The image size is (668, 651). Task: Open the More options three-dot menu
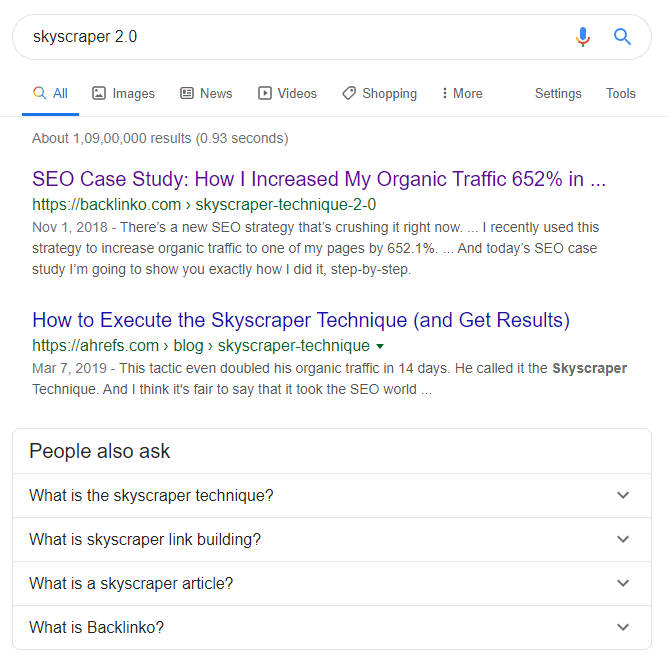coord(445,93)
